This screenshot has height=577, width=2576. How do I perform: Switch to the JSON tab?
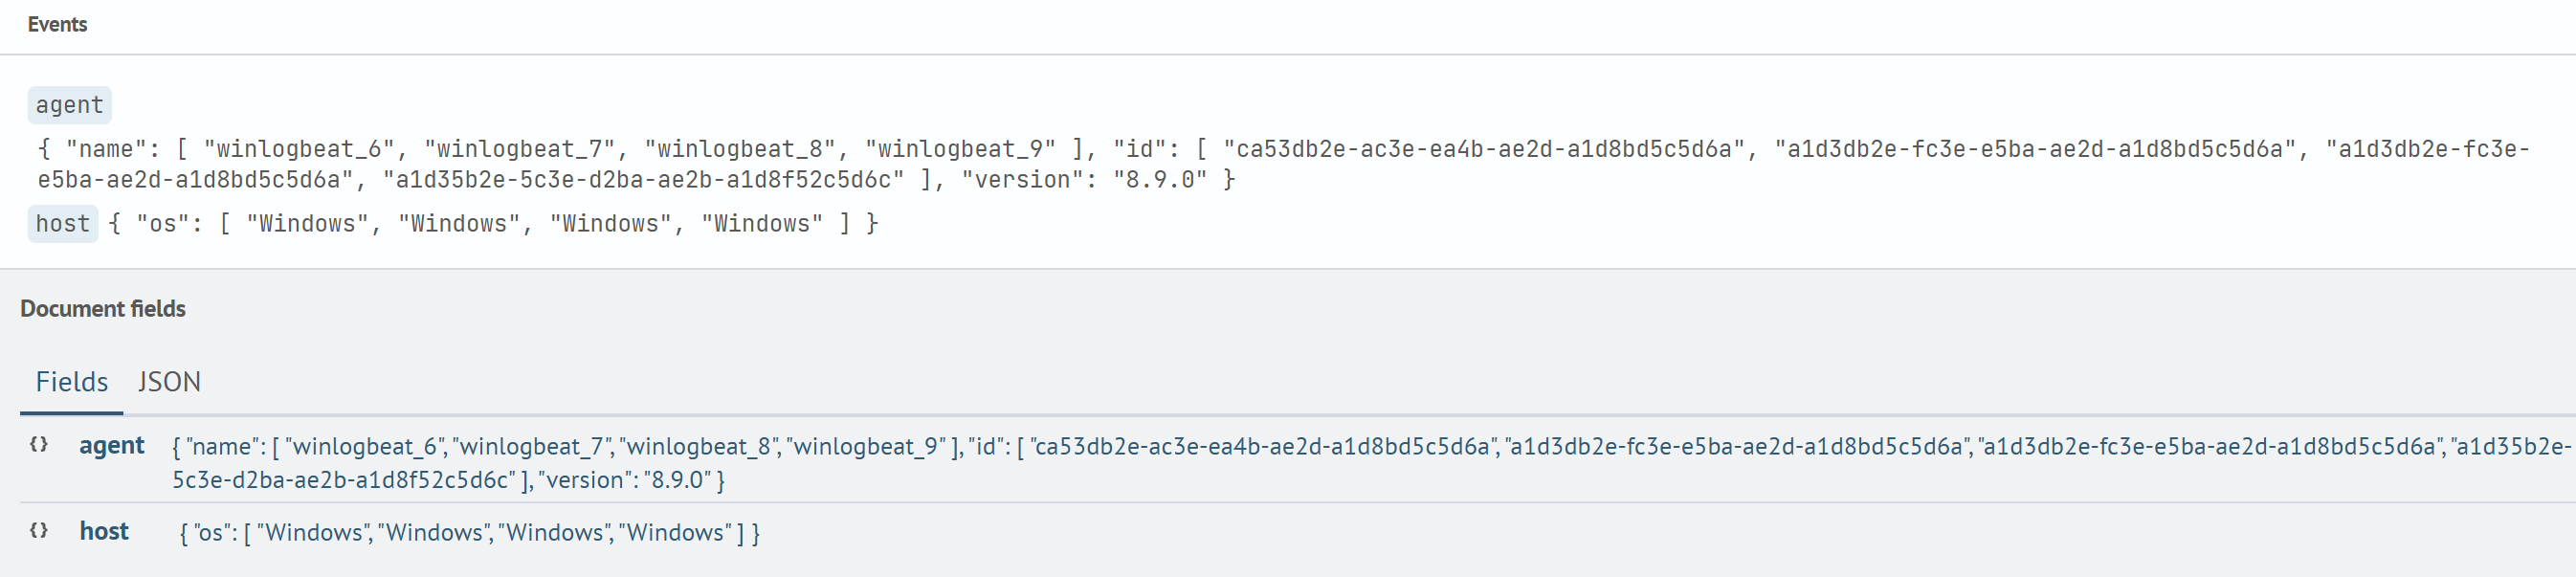[168, 381]
